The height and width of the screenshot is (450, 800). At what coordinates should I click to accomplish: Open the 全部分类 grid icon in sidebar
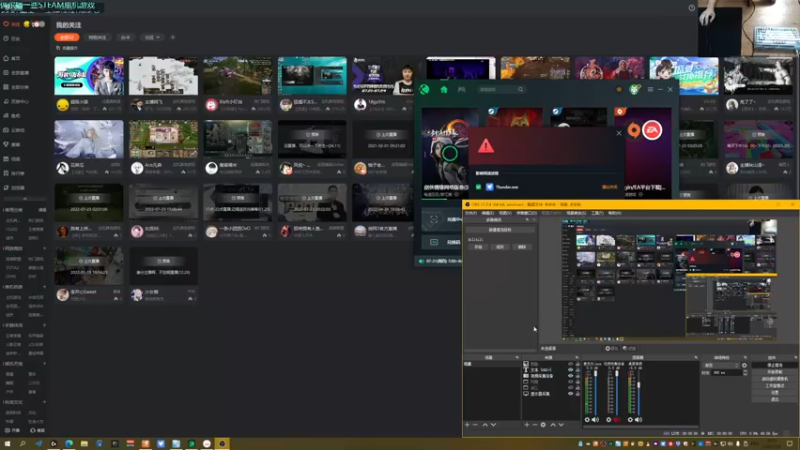6,87
